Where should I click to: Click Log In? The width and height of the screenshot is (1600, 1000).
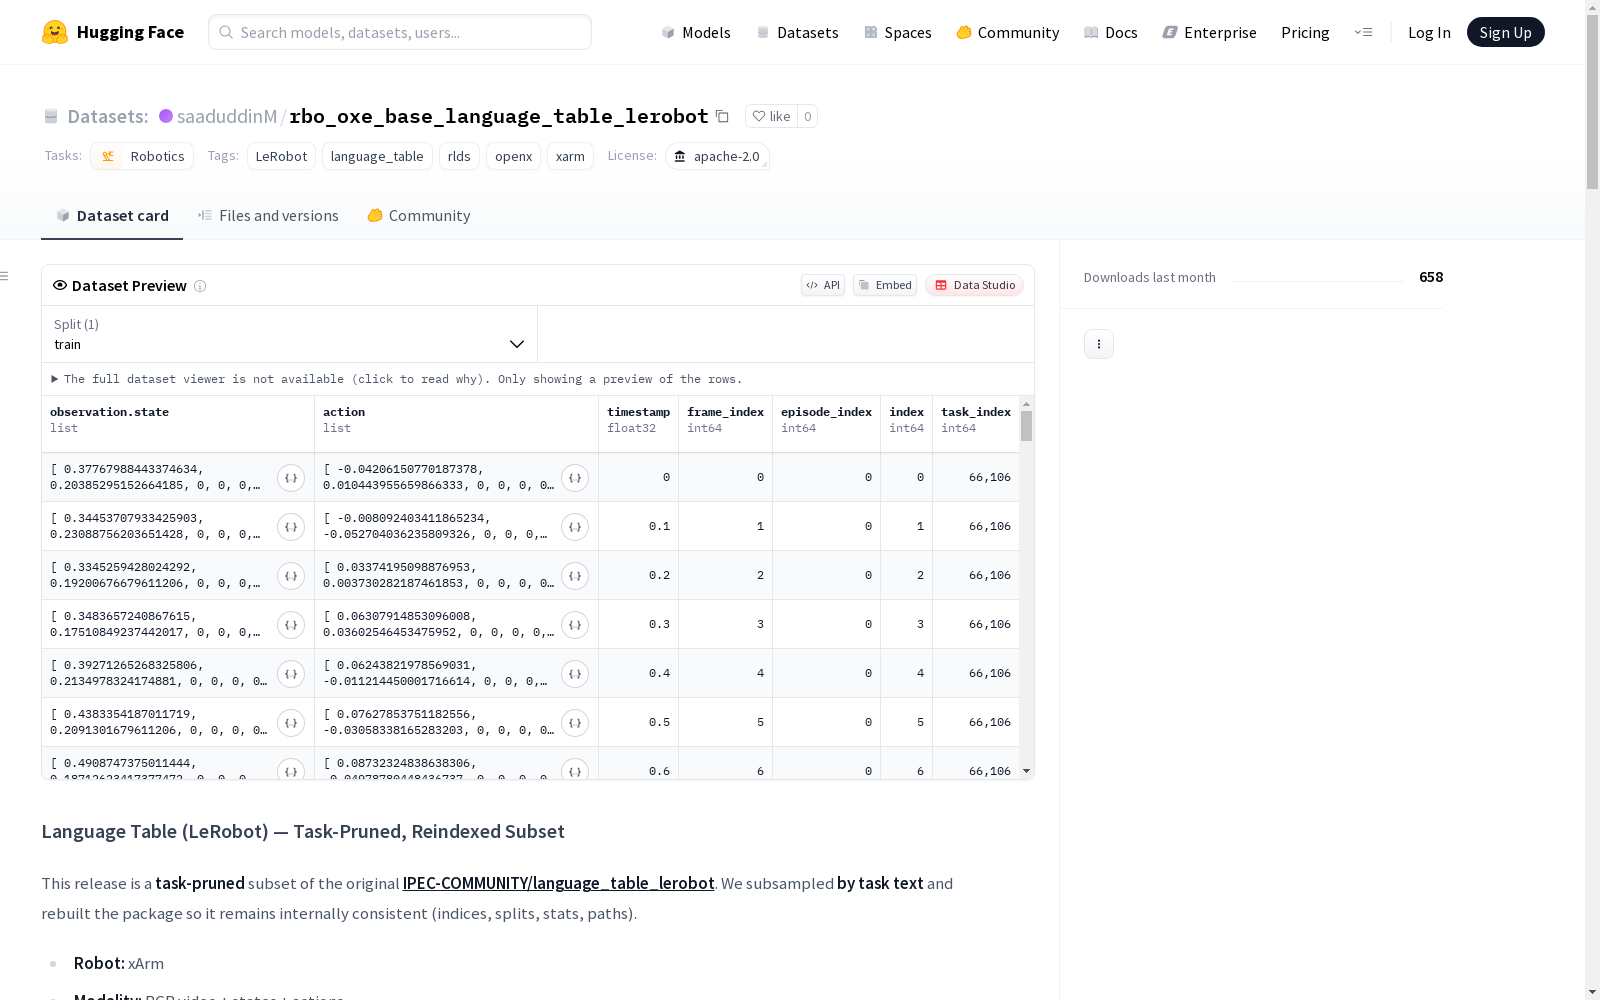click(1429, 32)
